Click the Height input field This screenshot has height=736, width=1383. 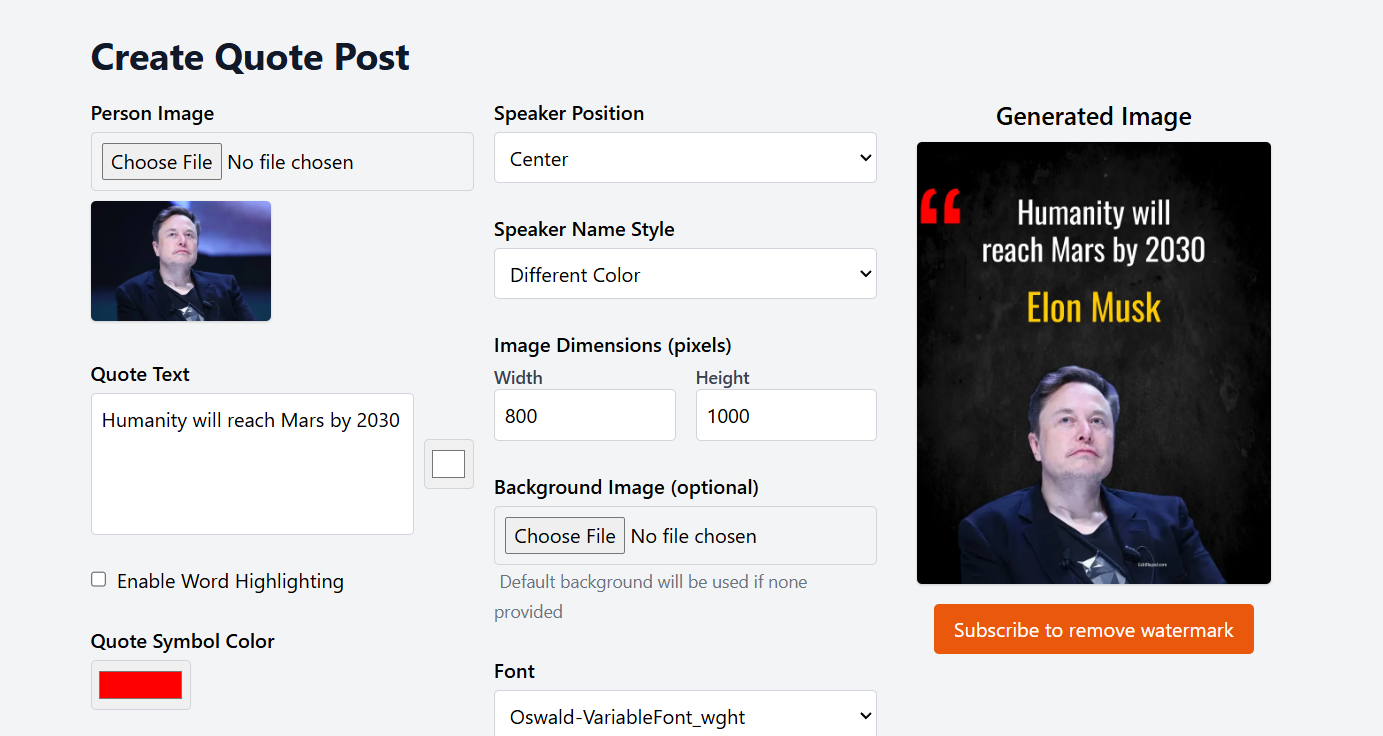pyautogui.click(x=786, y=415)
